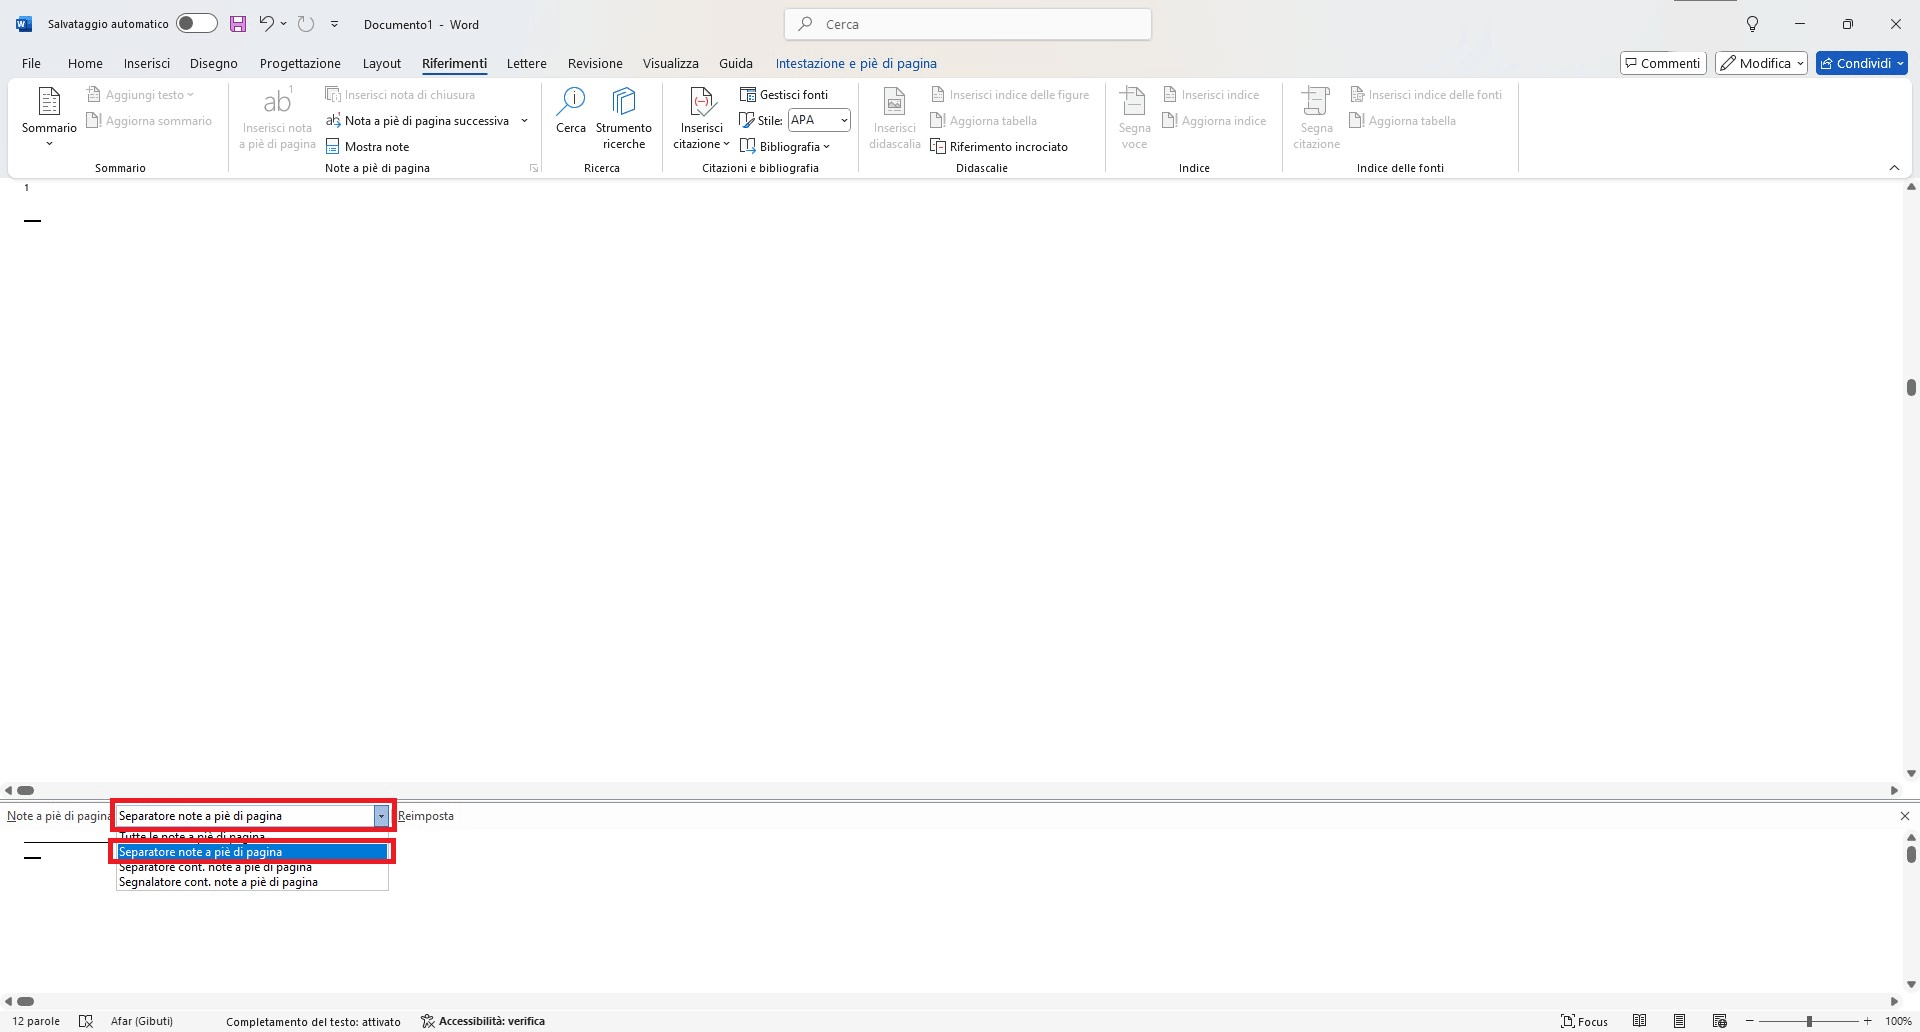The height and width of the screenshot is (1032, 1920).
Task: Open the Sommario table of contents button
Action: point(49,118)
